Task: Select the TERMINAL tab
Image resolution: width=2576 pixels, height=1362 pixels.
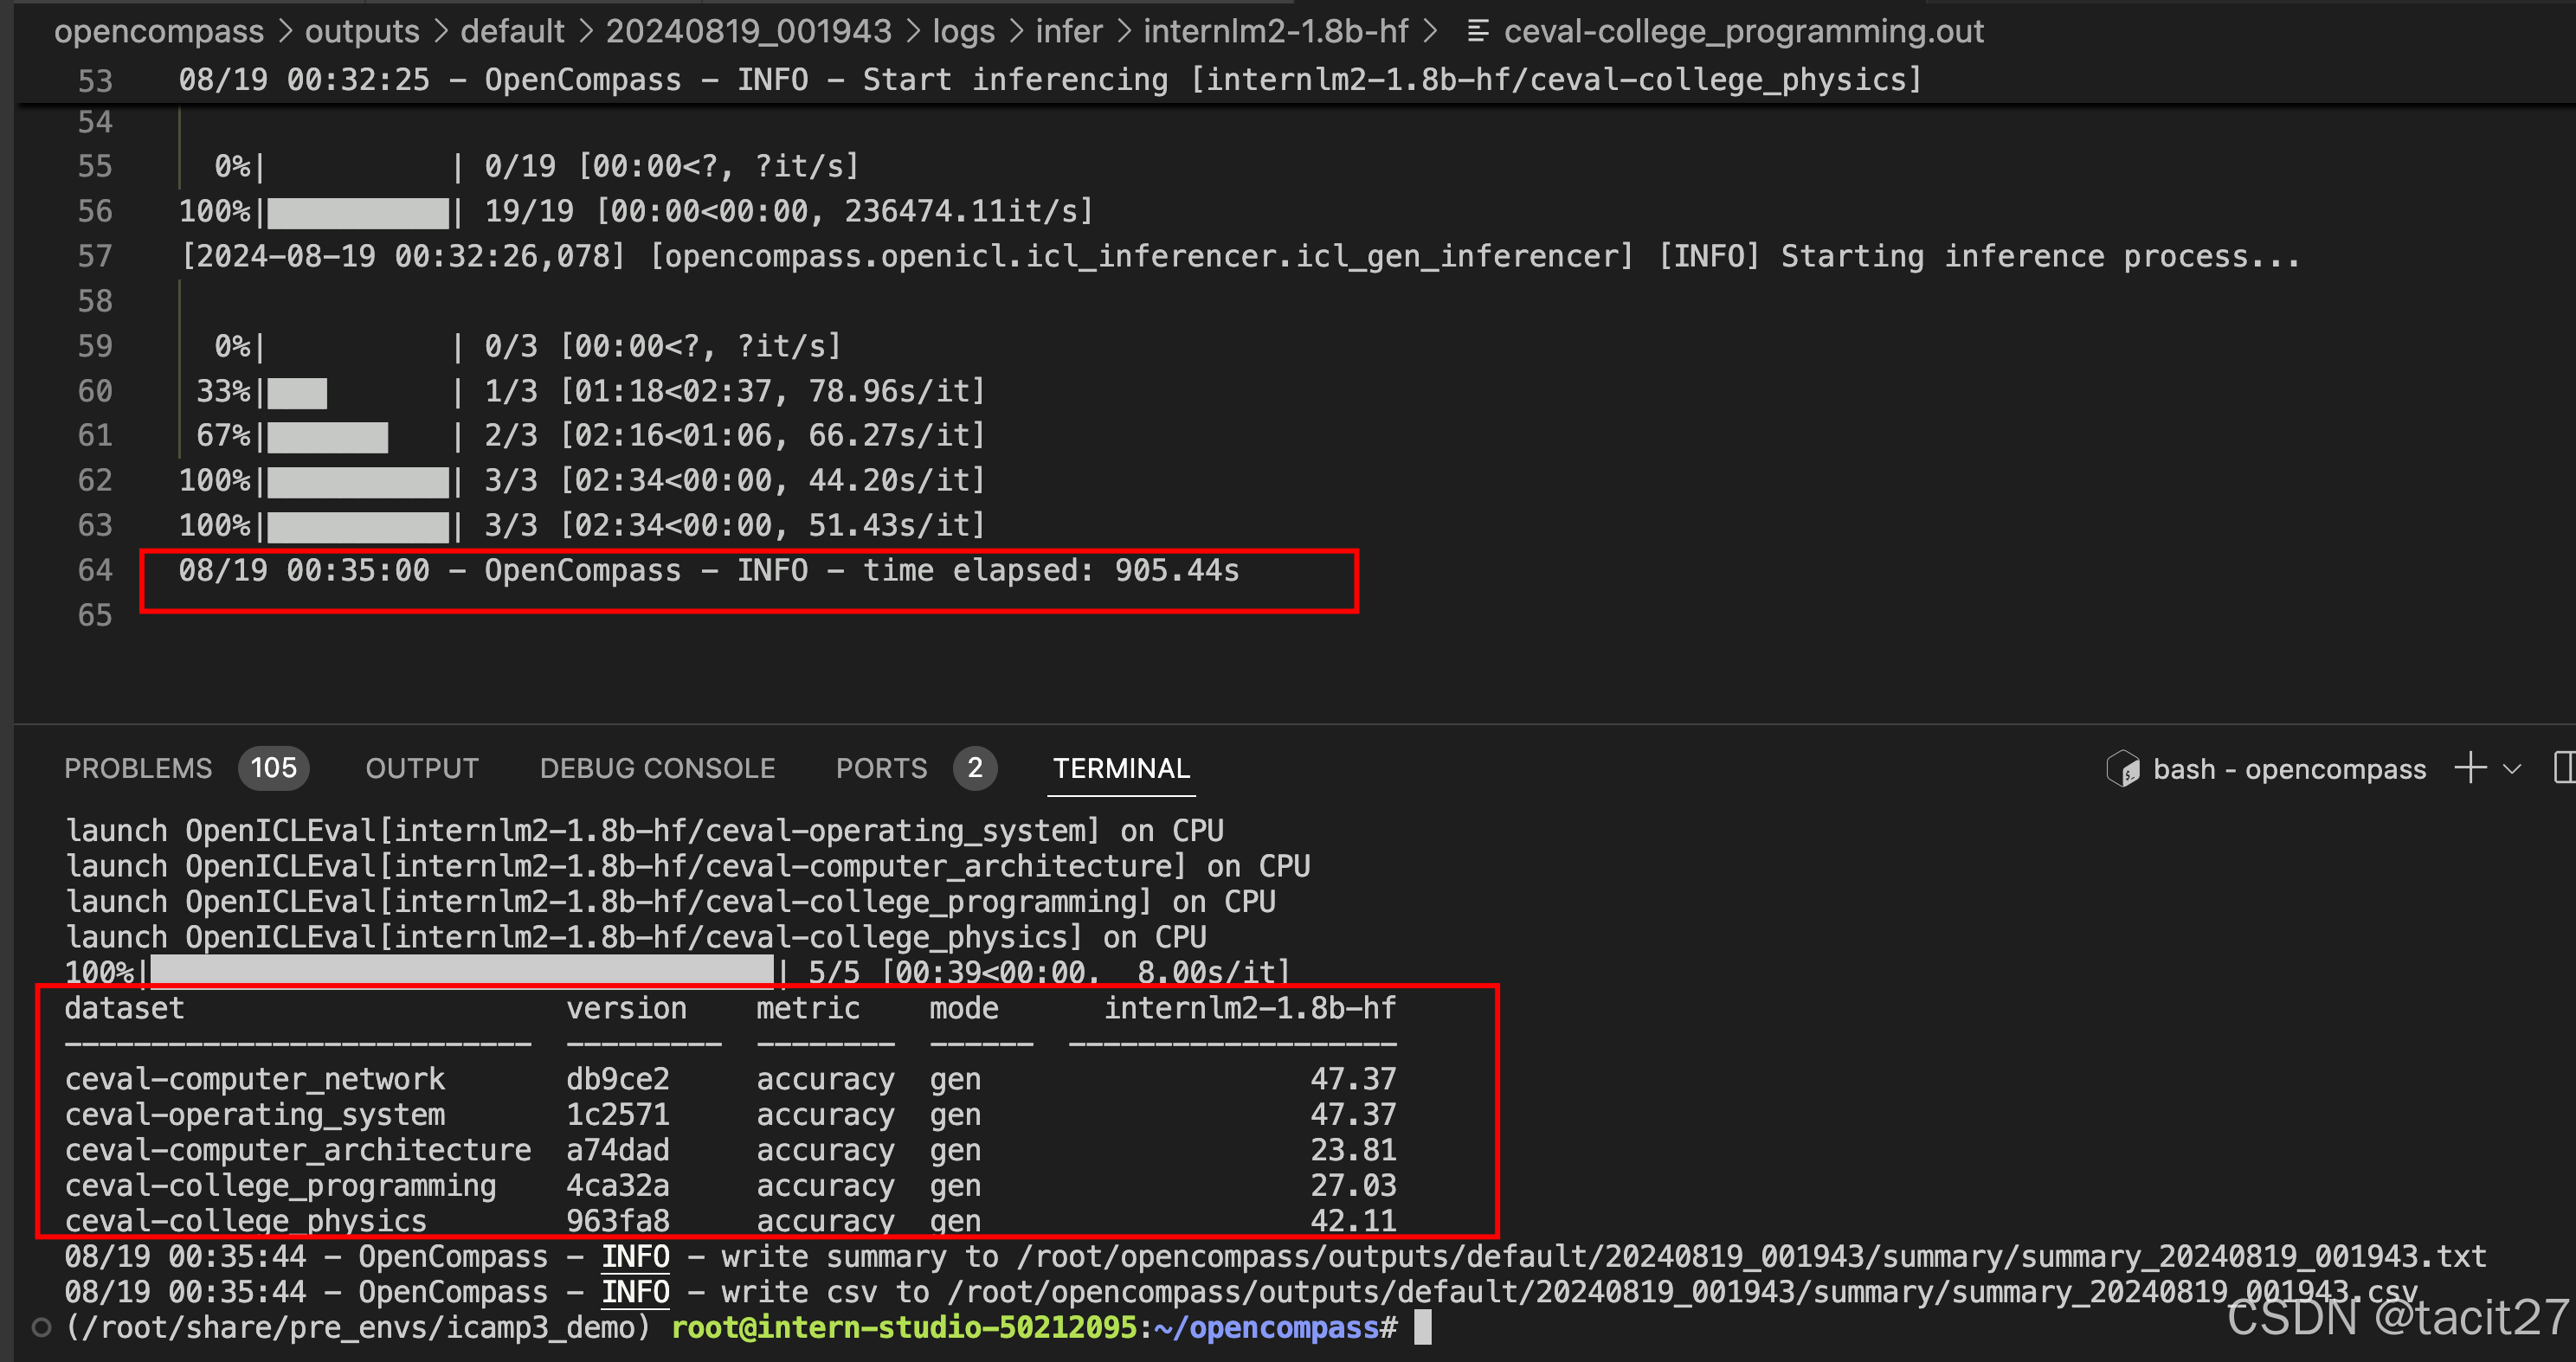Action: pyautogui.click(x=1120, y=768)
